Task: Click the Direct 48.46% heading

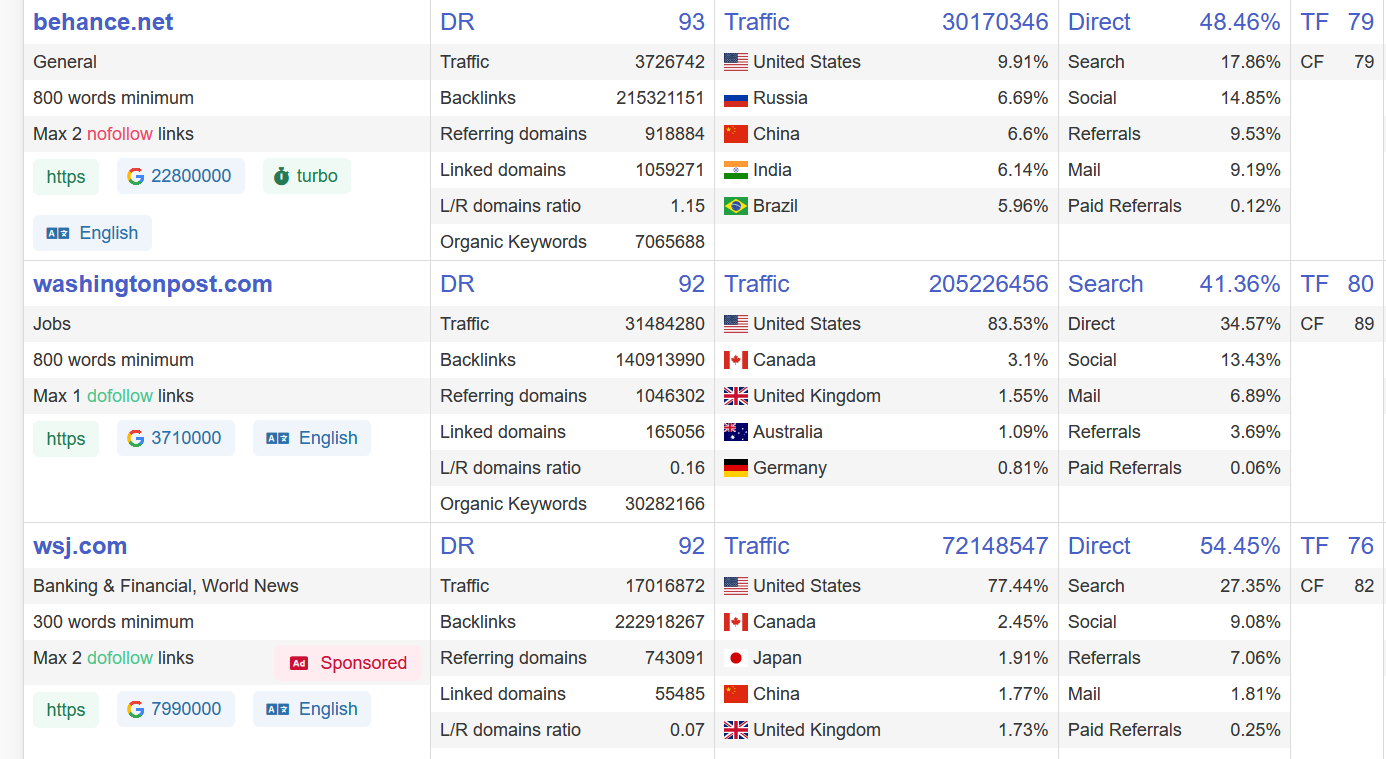Action: coord(1174,22)
